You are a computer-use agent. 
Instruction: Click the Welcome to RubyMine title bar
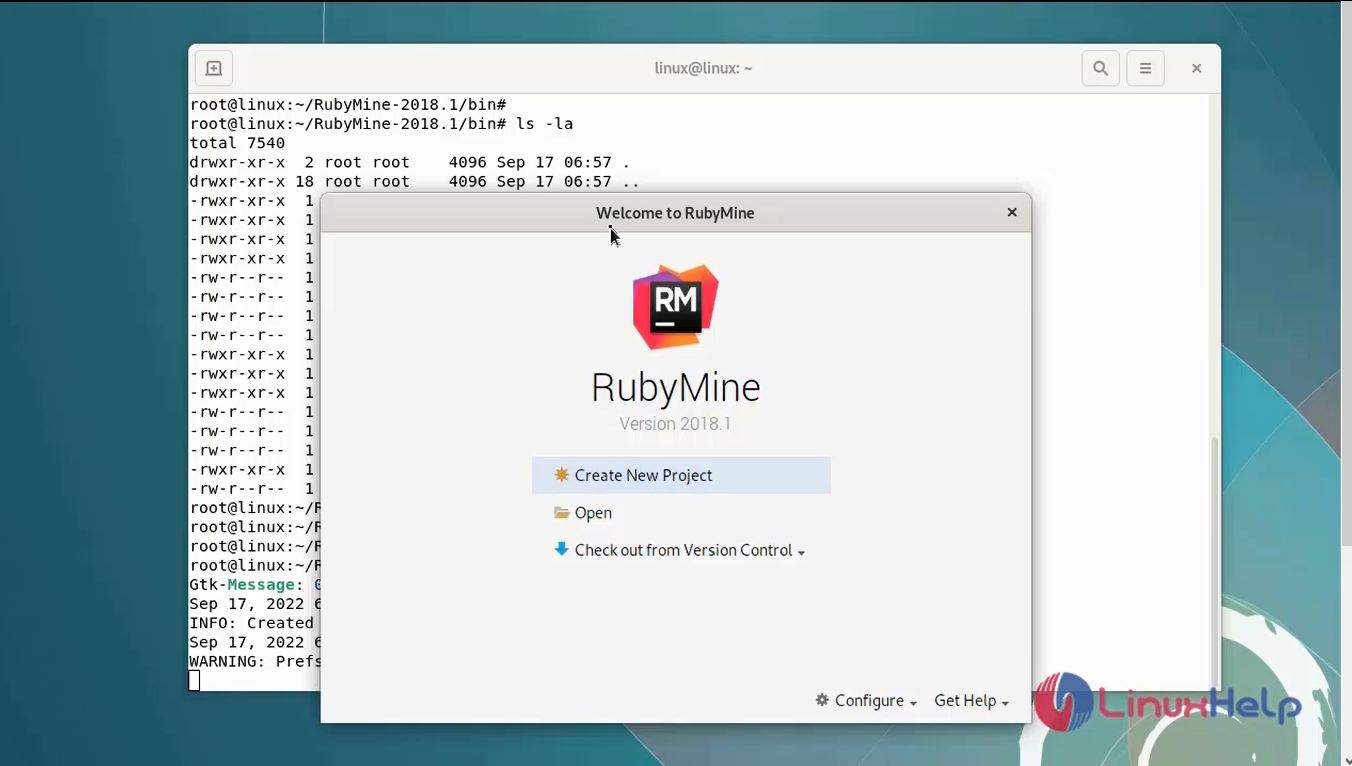(675, 212)
